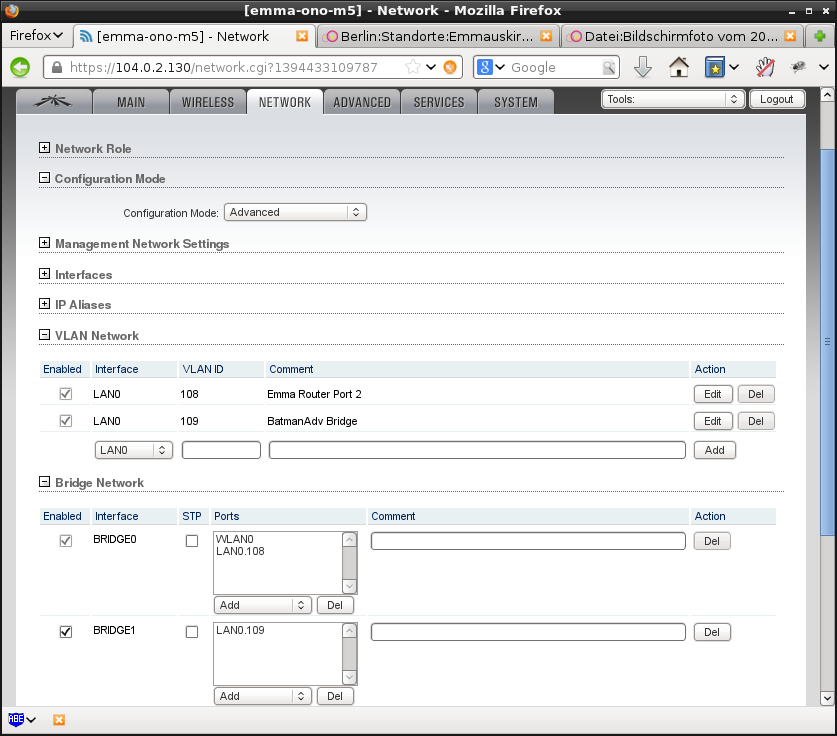Click the bookmark star in the address bar

point(413,67)
